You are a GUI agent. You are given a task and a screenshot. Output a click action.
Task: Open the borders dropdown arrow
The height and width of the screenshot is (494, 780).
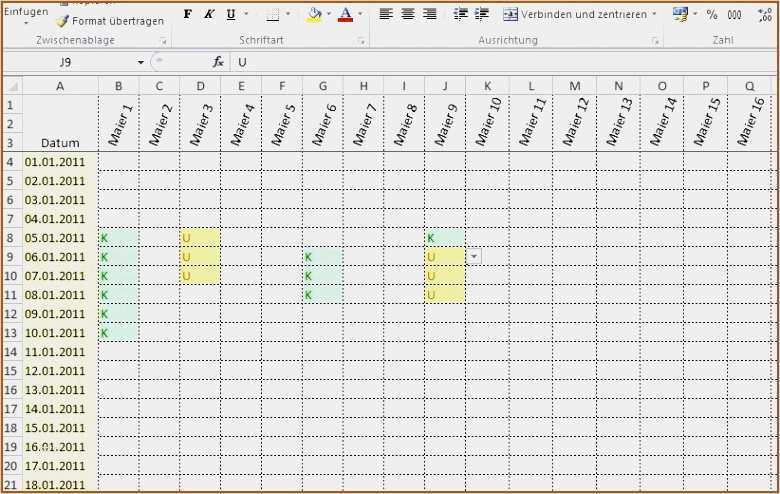[x=289, y=14]
